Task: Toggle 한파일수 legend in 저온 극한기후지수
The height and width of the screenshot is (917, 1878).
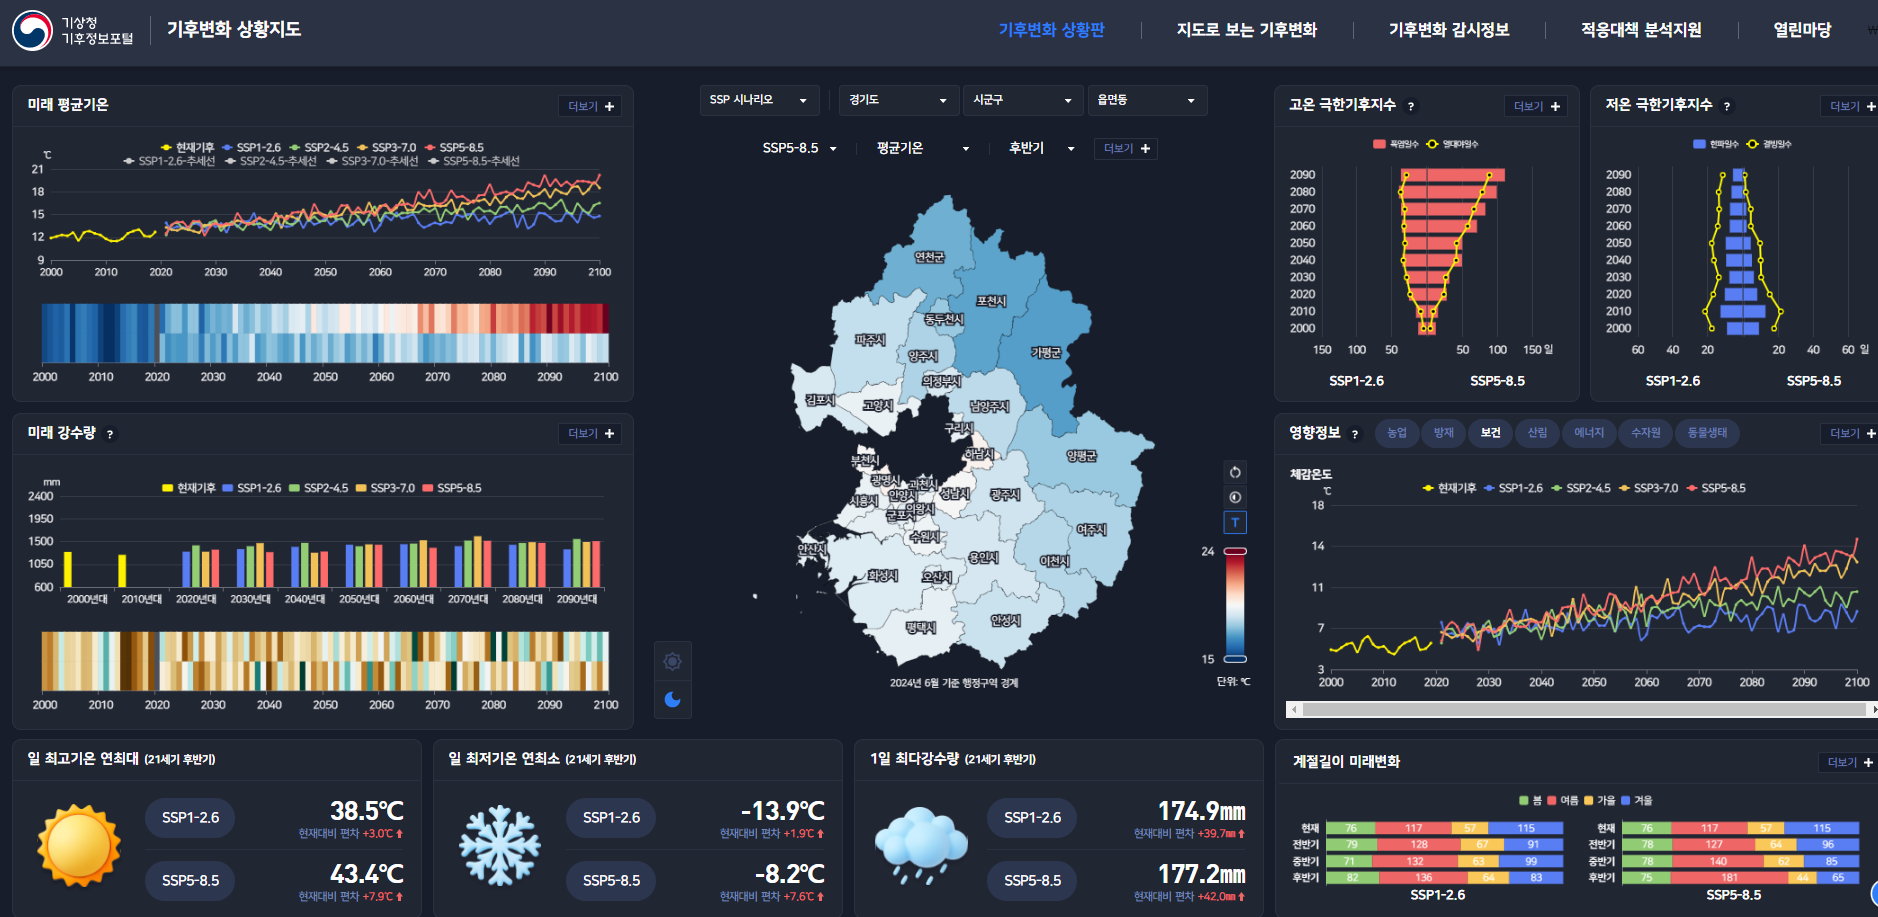Action: [1716, 144]
